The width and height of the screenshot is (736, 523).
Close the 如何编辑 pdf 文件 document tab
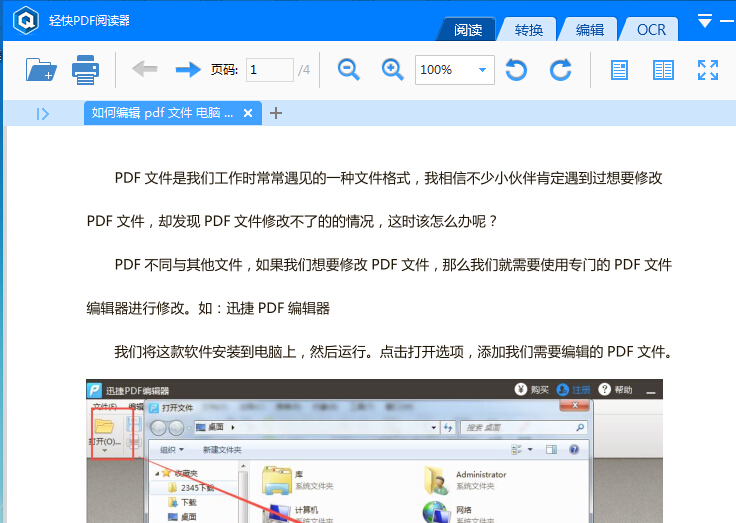coord(248,113)
